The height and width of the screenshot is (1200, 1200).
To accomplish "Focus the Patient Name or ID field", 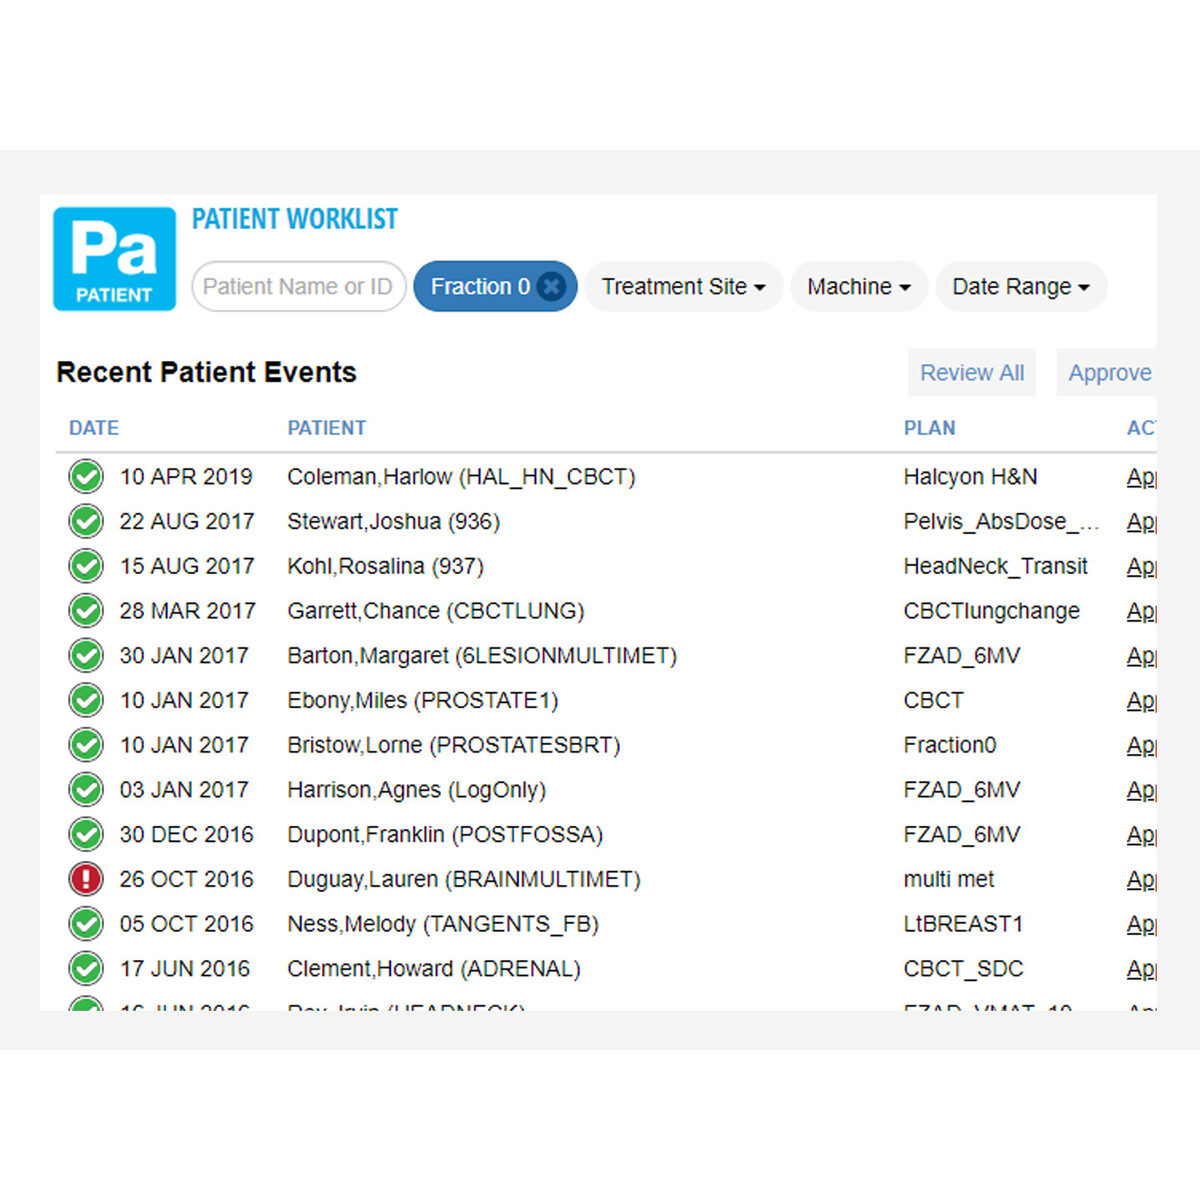I will pyautogui.click(x=298, y=287).
